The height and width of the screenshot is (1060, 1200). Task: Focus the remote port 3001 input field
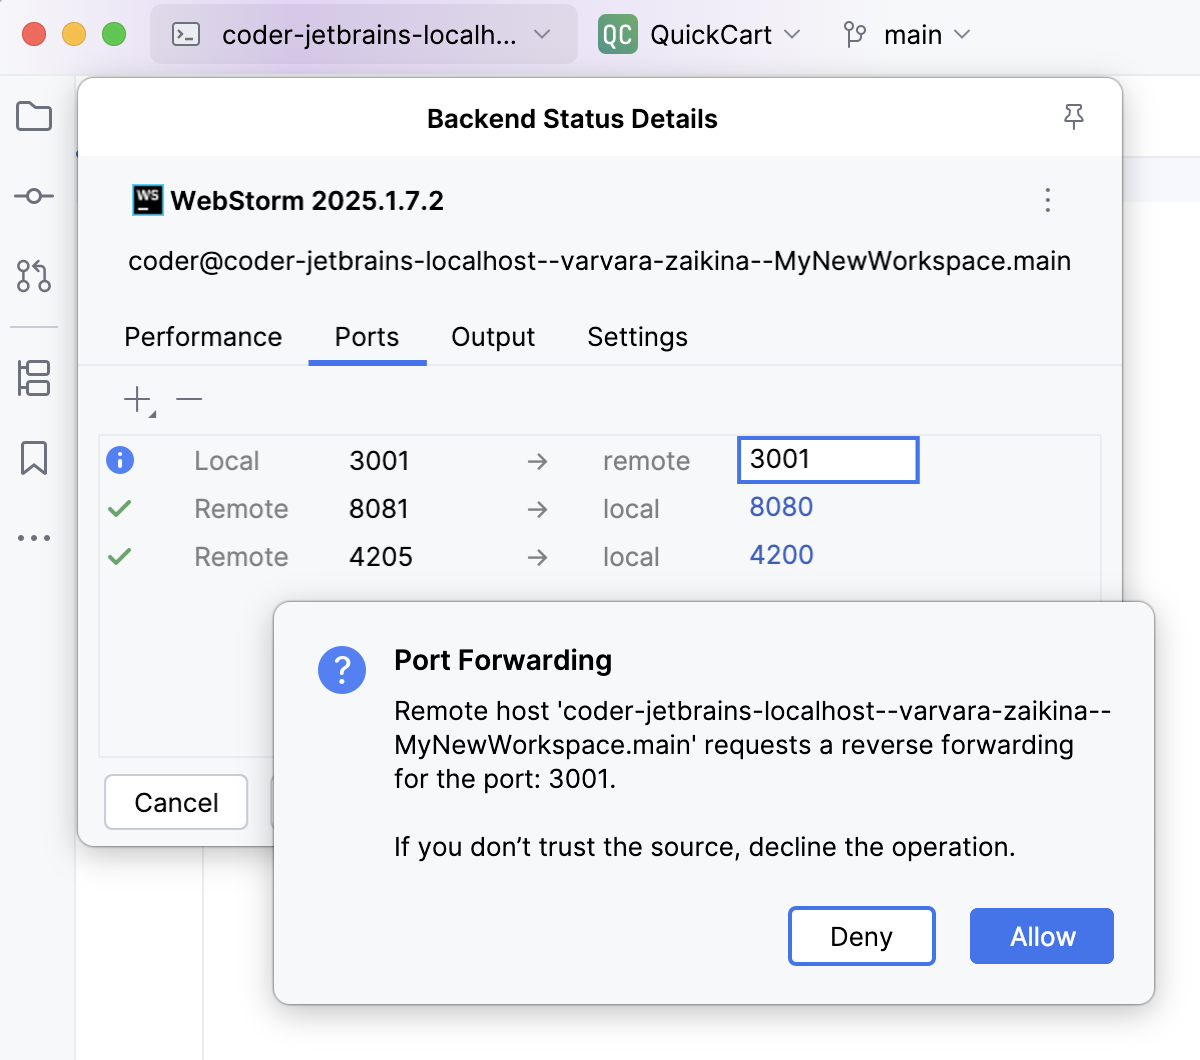(x=828, y=460)
